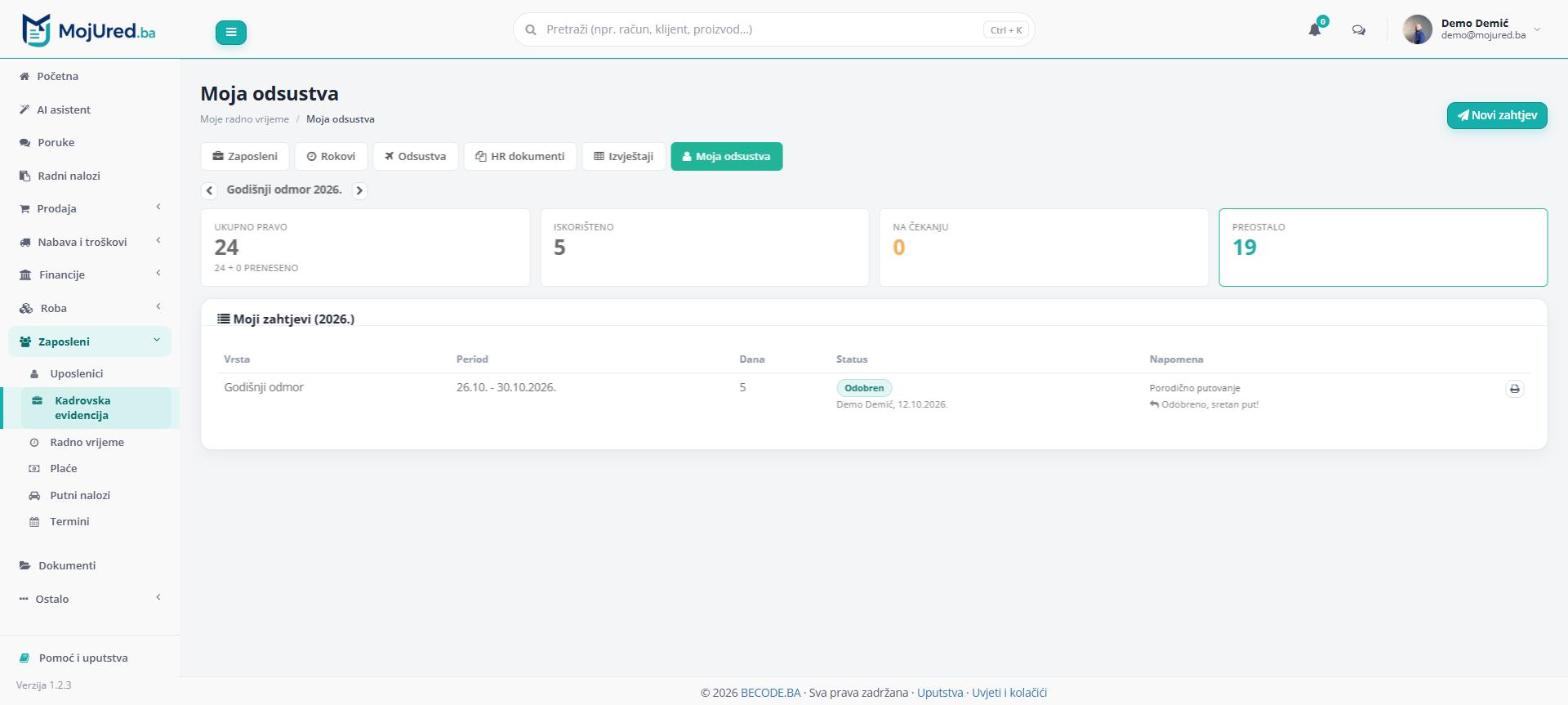Open Poruke in sidebar
The image size is (1568, 705).
pos(90,142)
